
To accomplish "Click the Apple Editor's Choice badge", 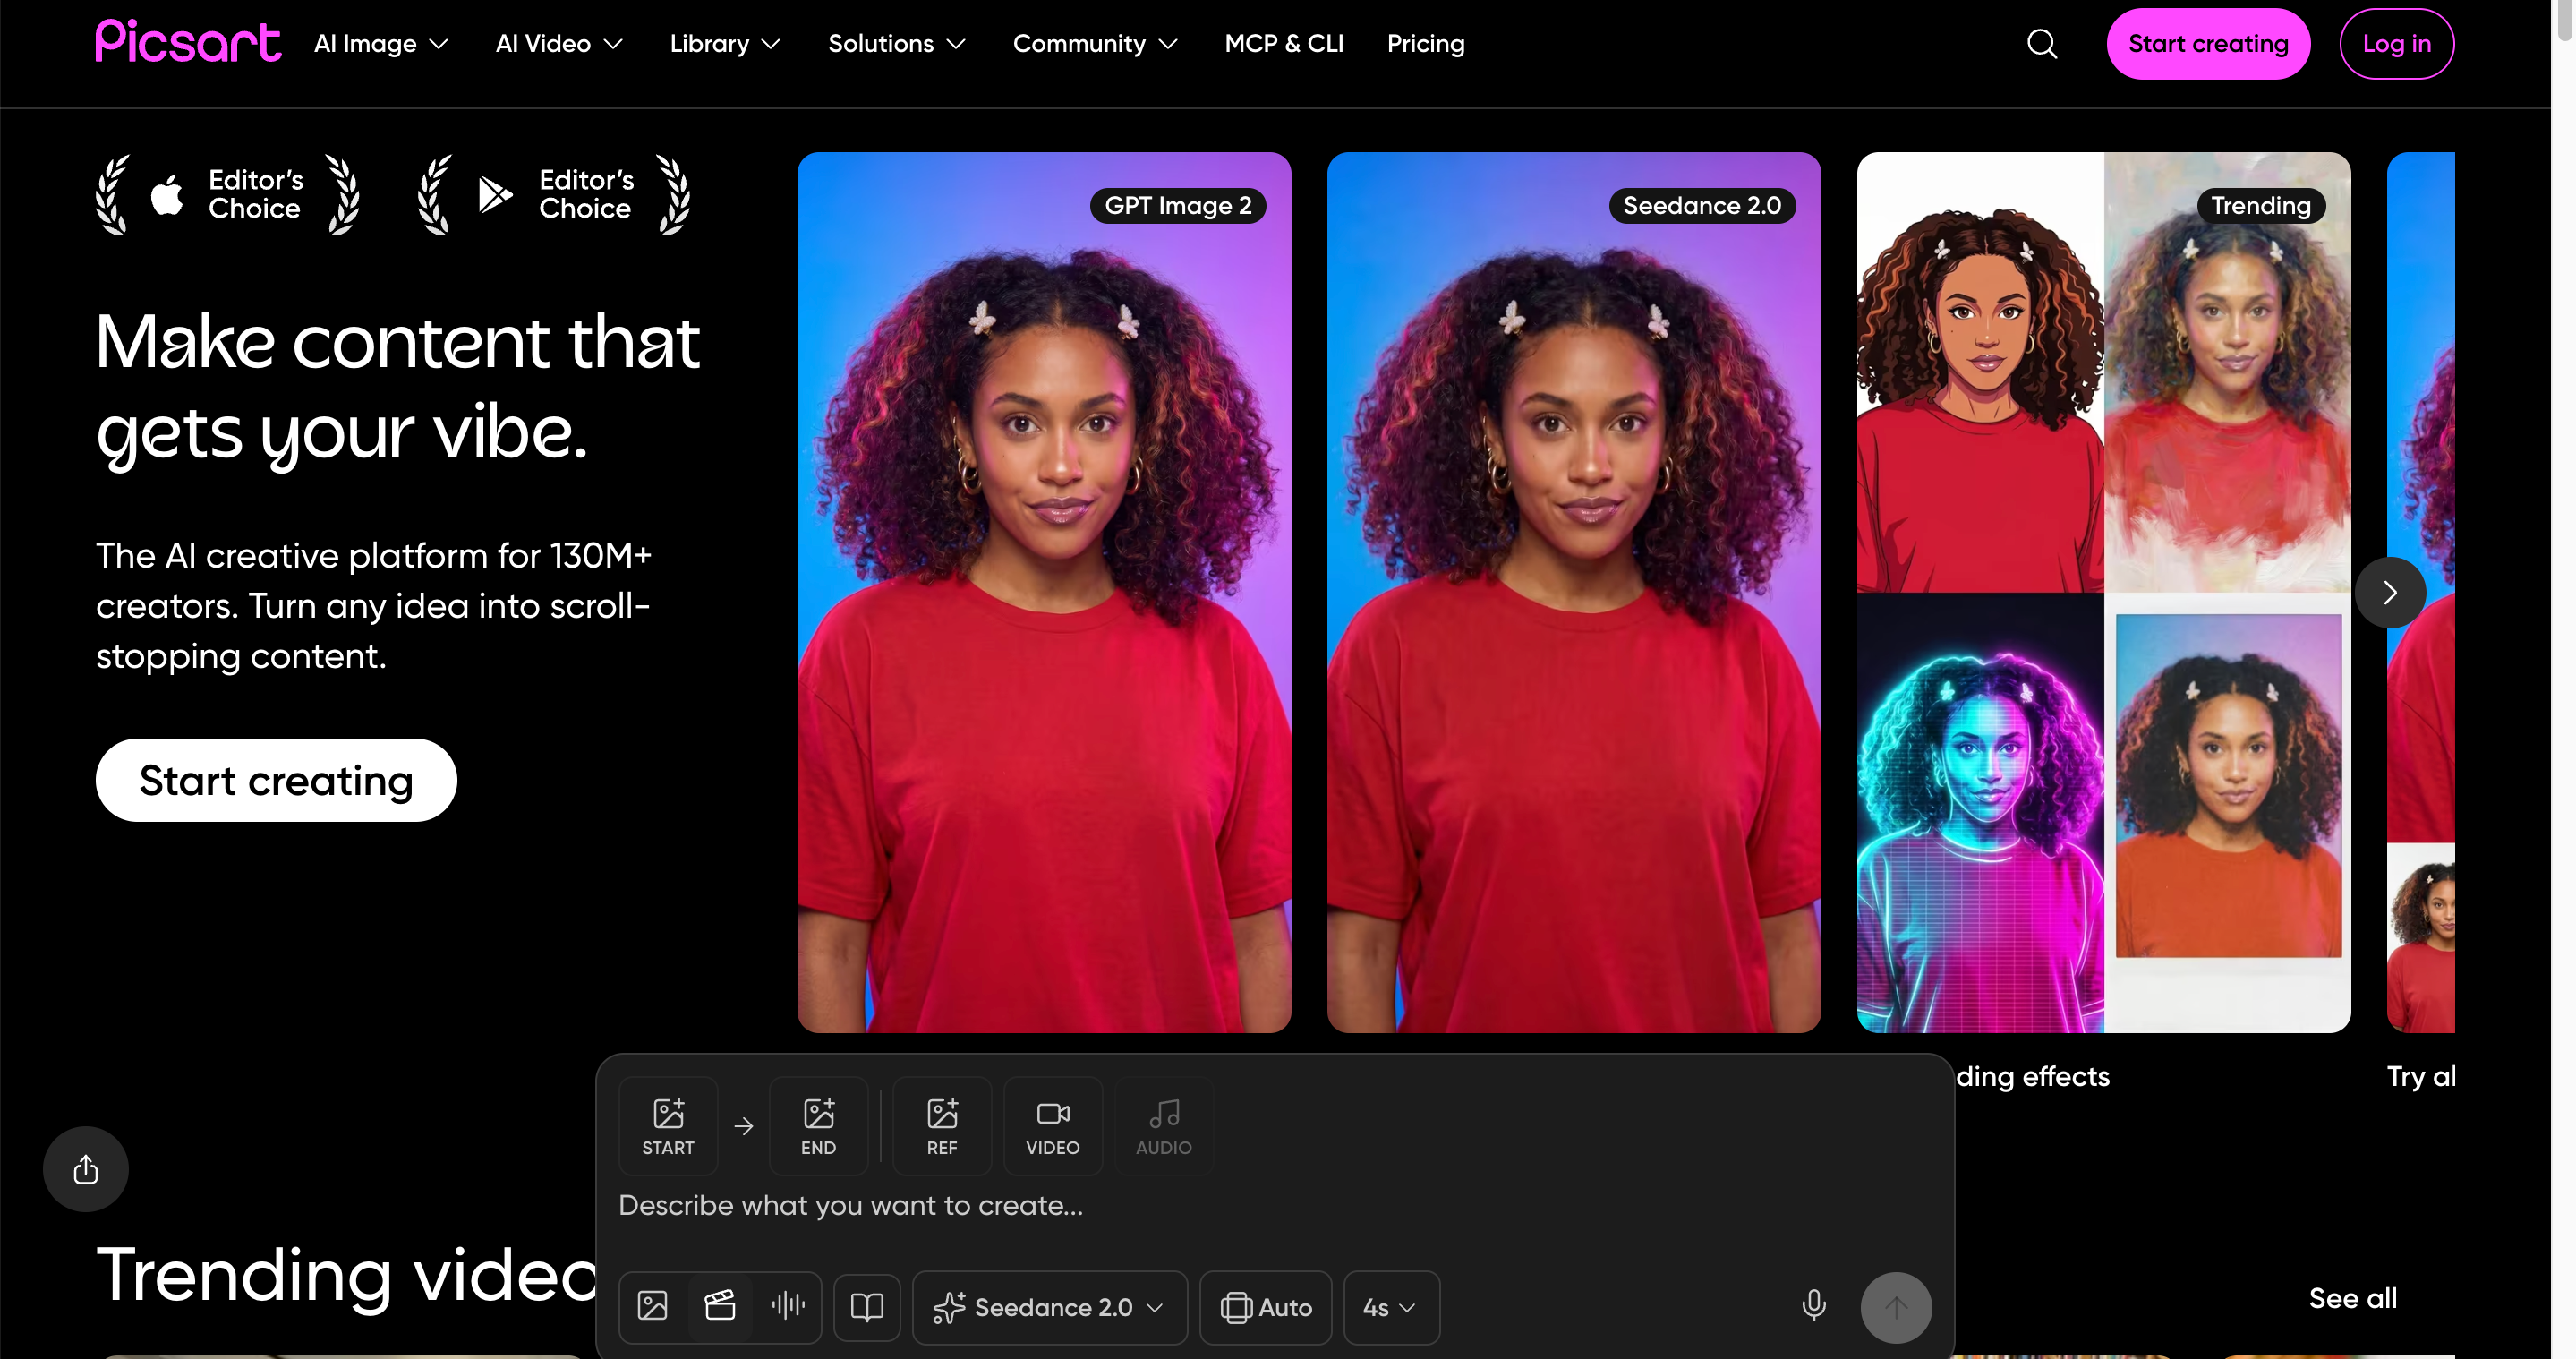I will point(228,195).
